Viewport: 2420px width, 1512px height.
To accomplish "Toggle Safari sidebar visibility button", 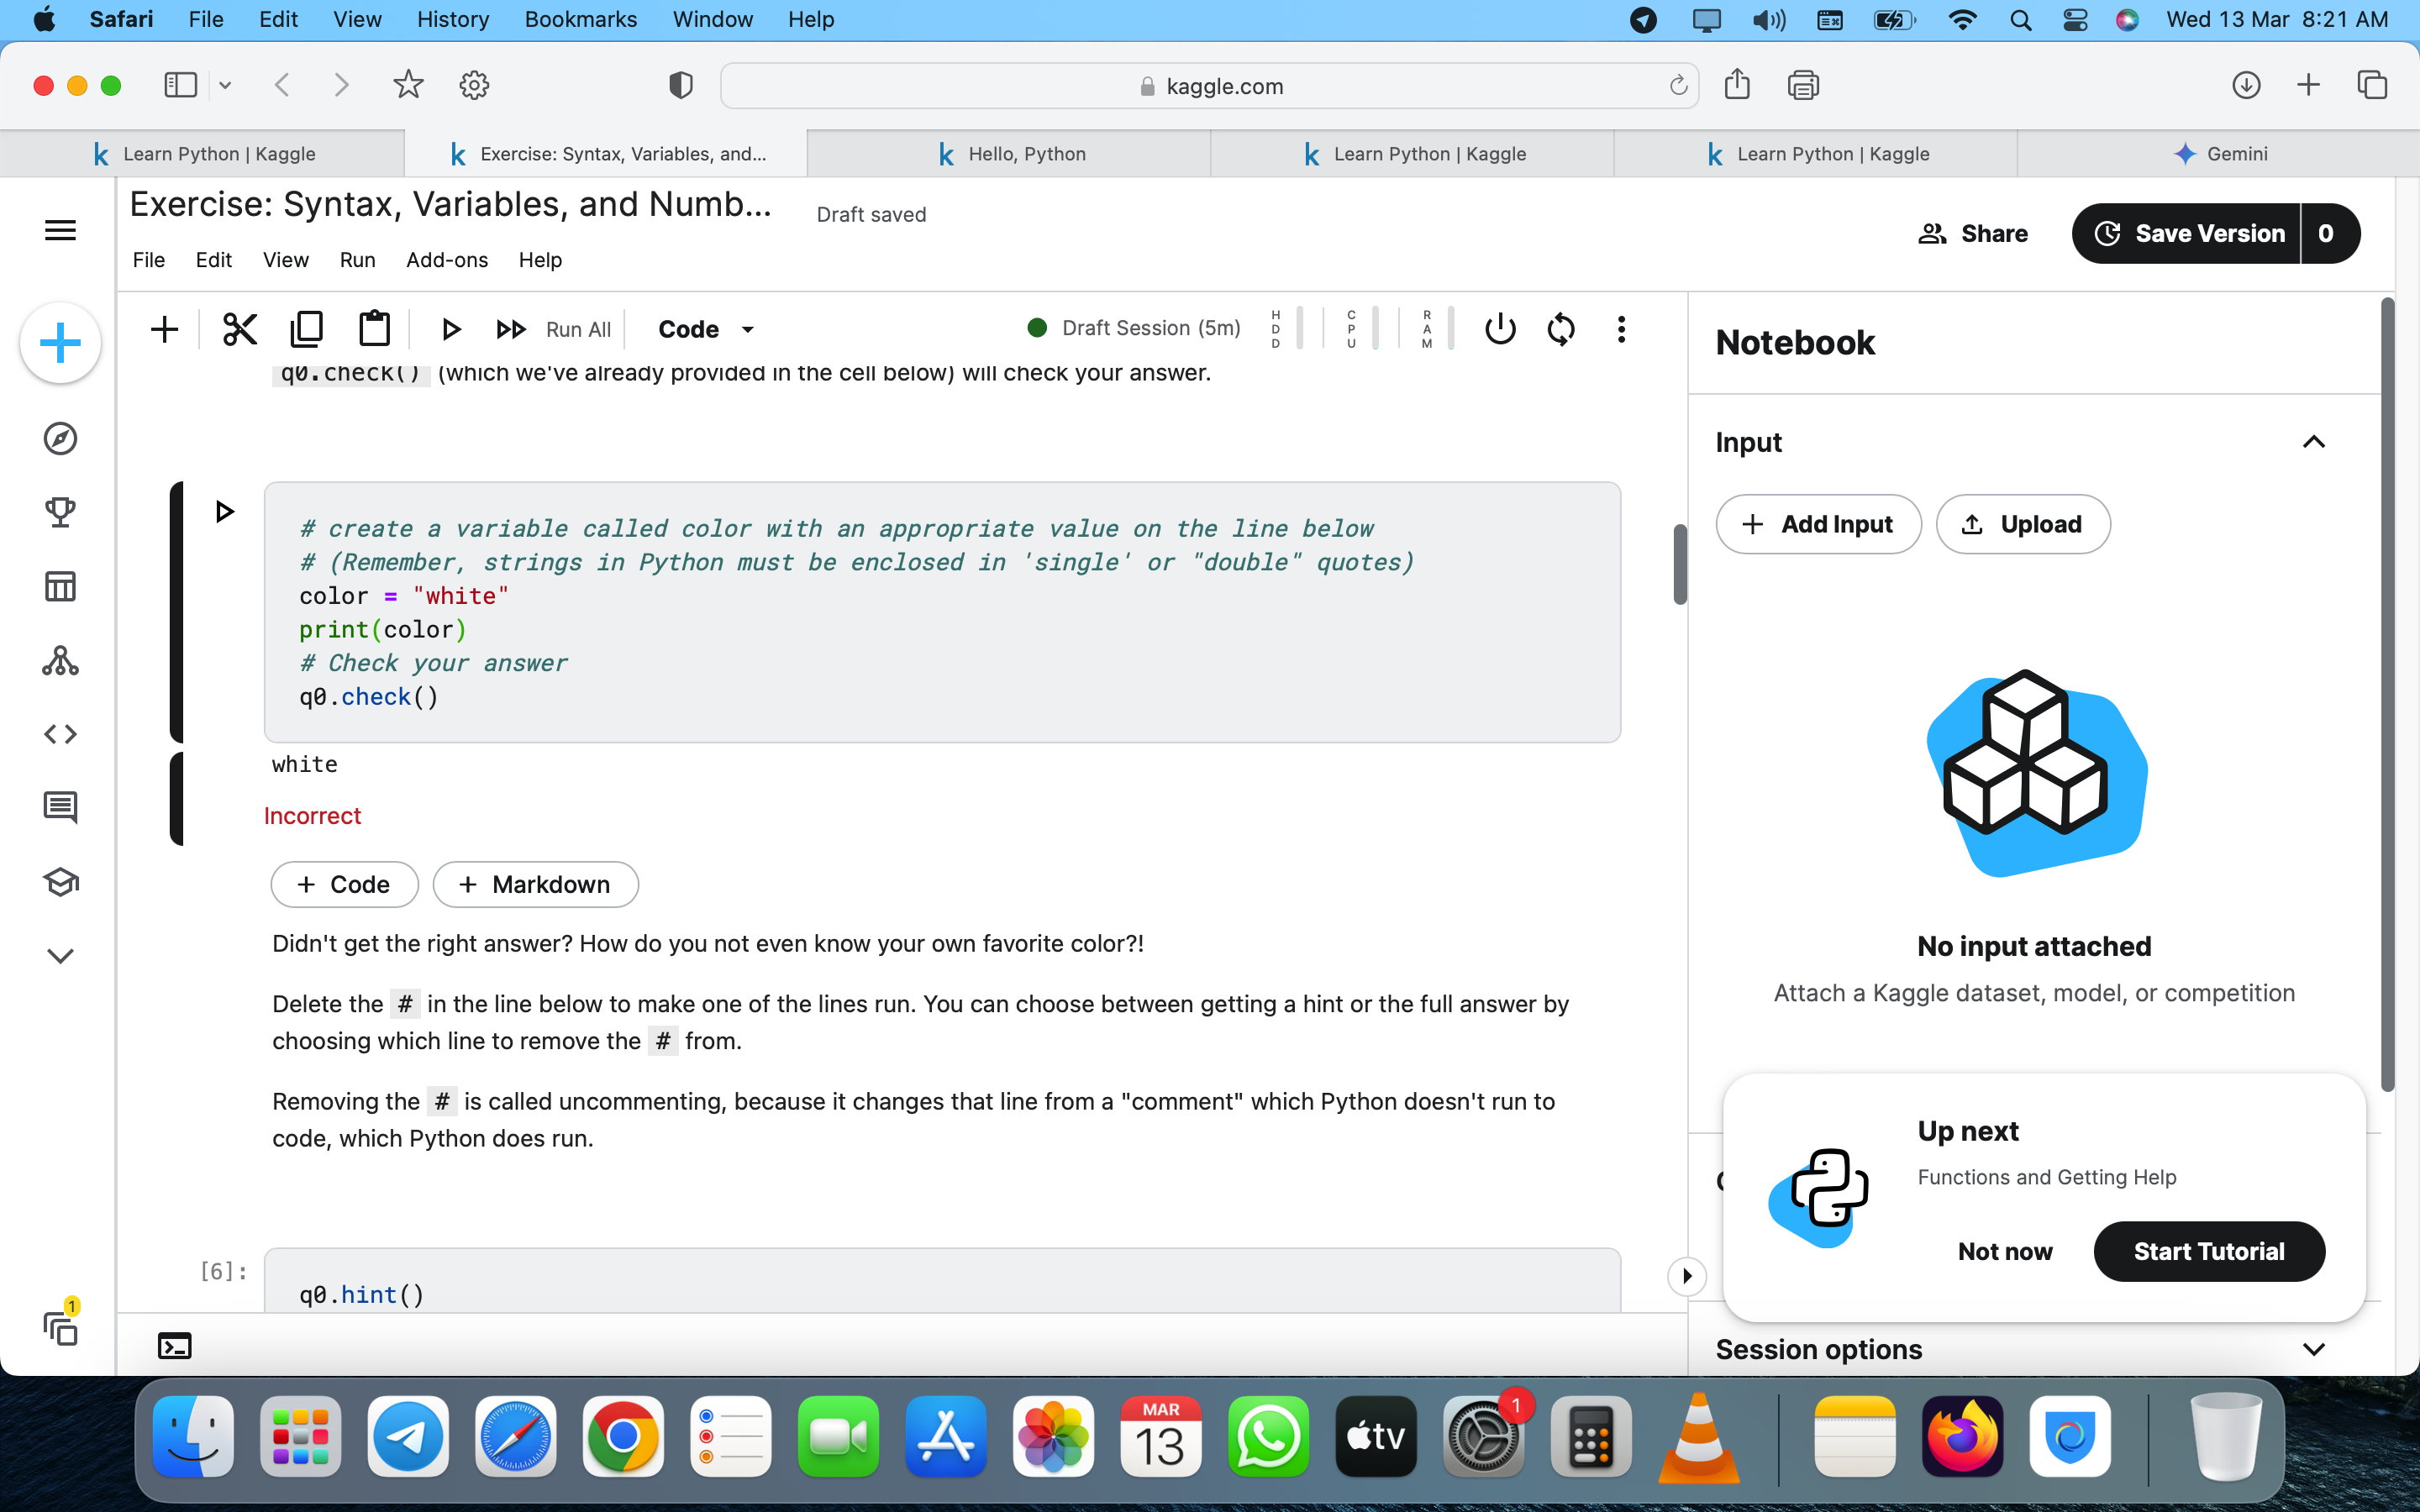I will pos(181,86).
